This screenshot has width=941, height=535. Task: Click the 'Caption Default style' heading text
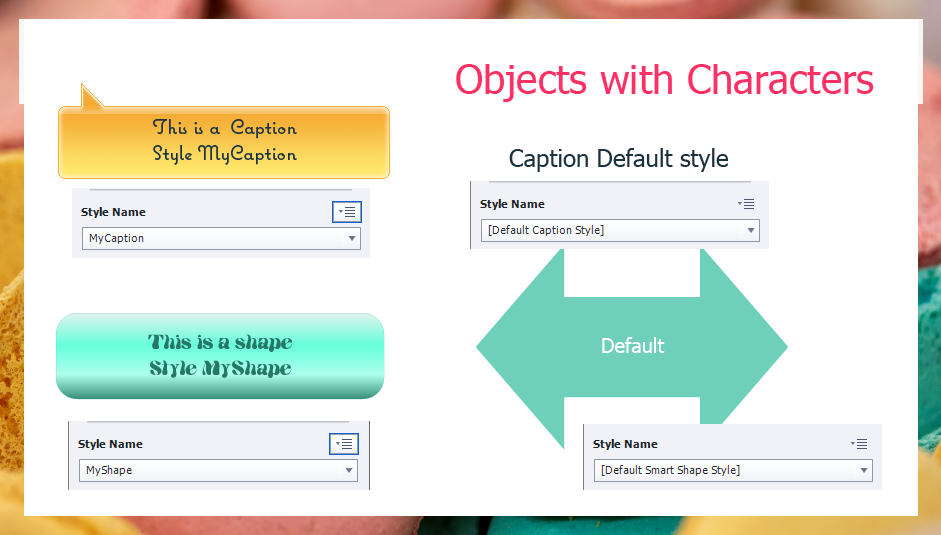(618, 159)
